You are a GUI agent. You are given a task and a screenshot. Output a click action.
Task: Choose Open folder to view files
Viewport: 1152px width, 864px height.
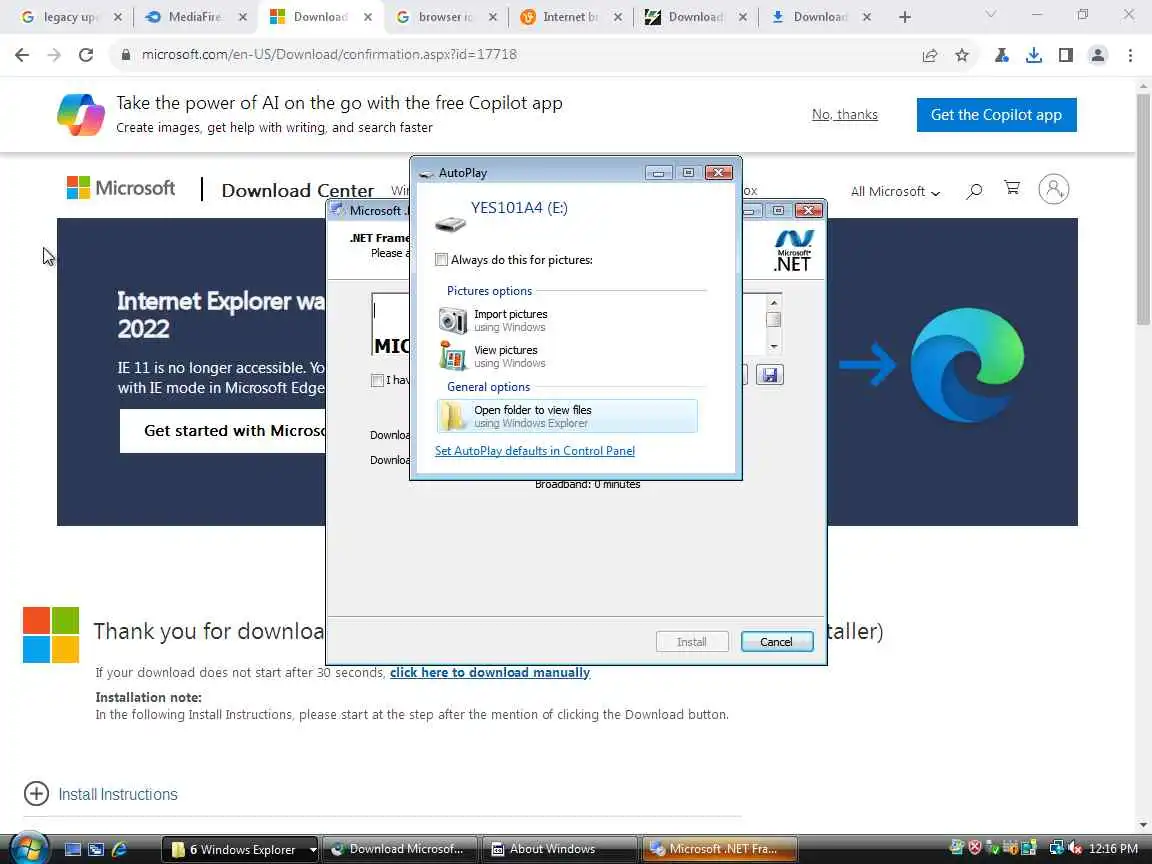pyautogui.click(x=567, y=416)
